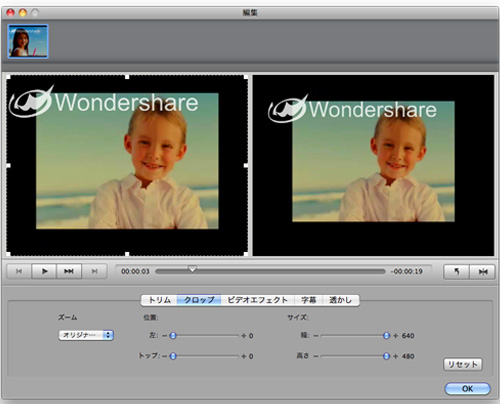Click the left-middle crop handle
The height and width of the screenshot is (404, 500).
[8, 165]
